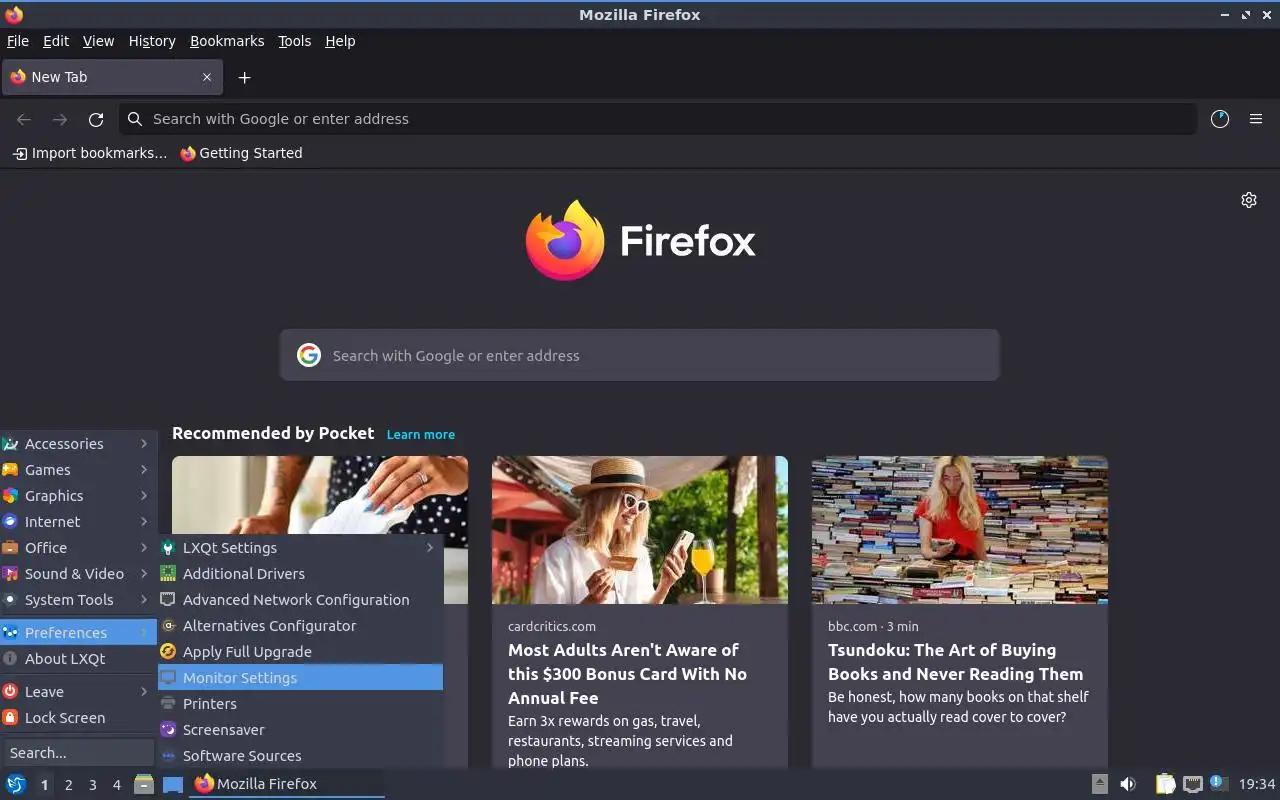The image size is (1280, 800).
Task: Open Alternatives Configurator
Action: 300,626
